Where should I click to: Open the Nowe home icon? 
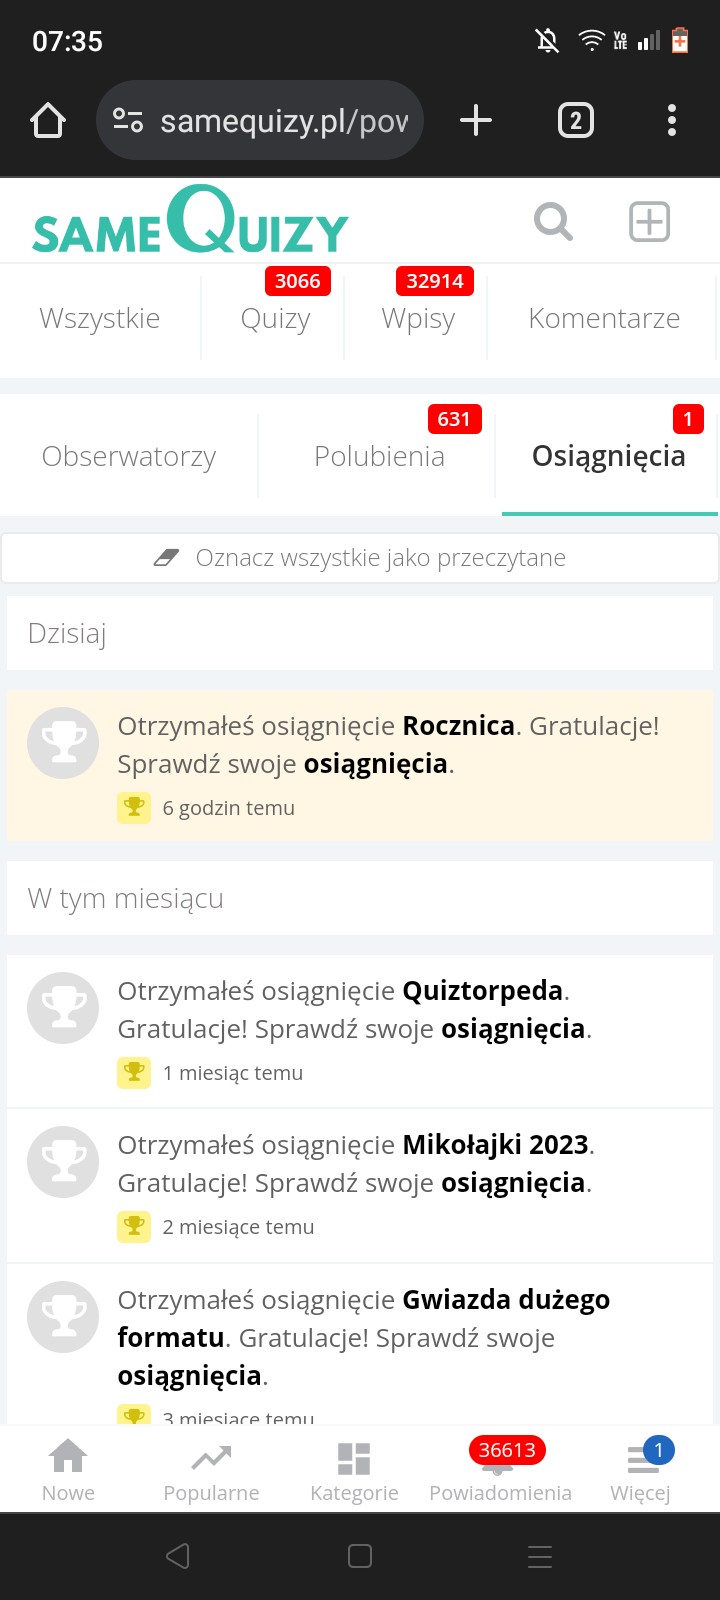click(68, 1470)
